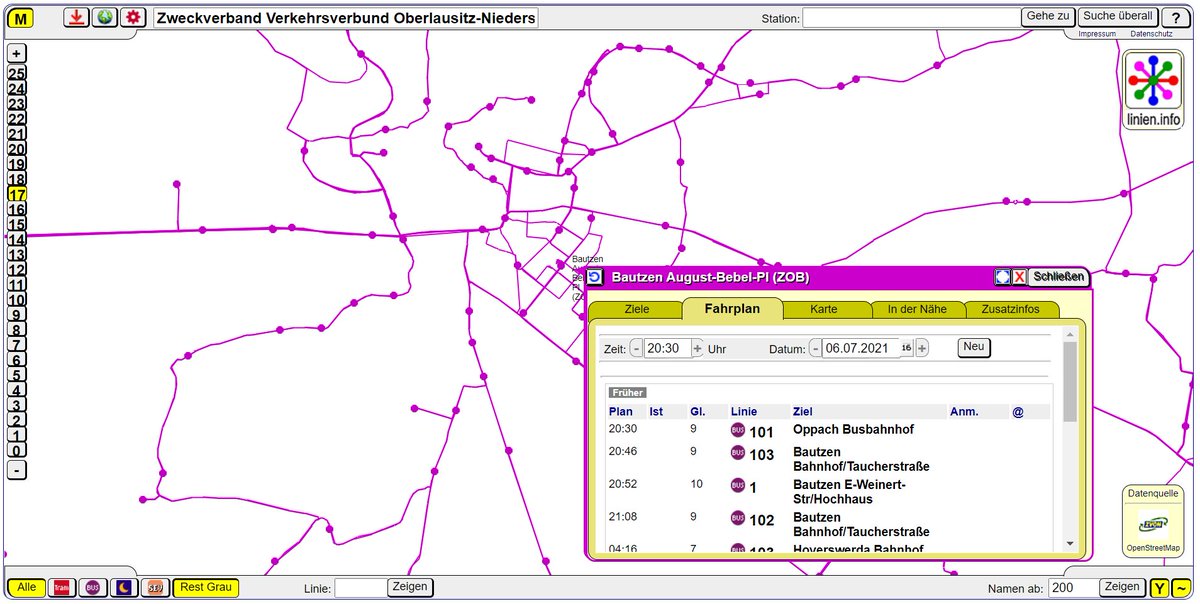Click the Früher button
Image resolution: width=1200 pixels, height=604 pixels.
627,393
